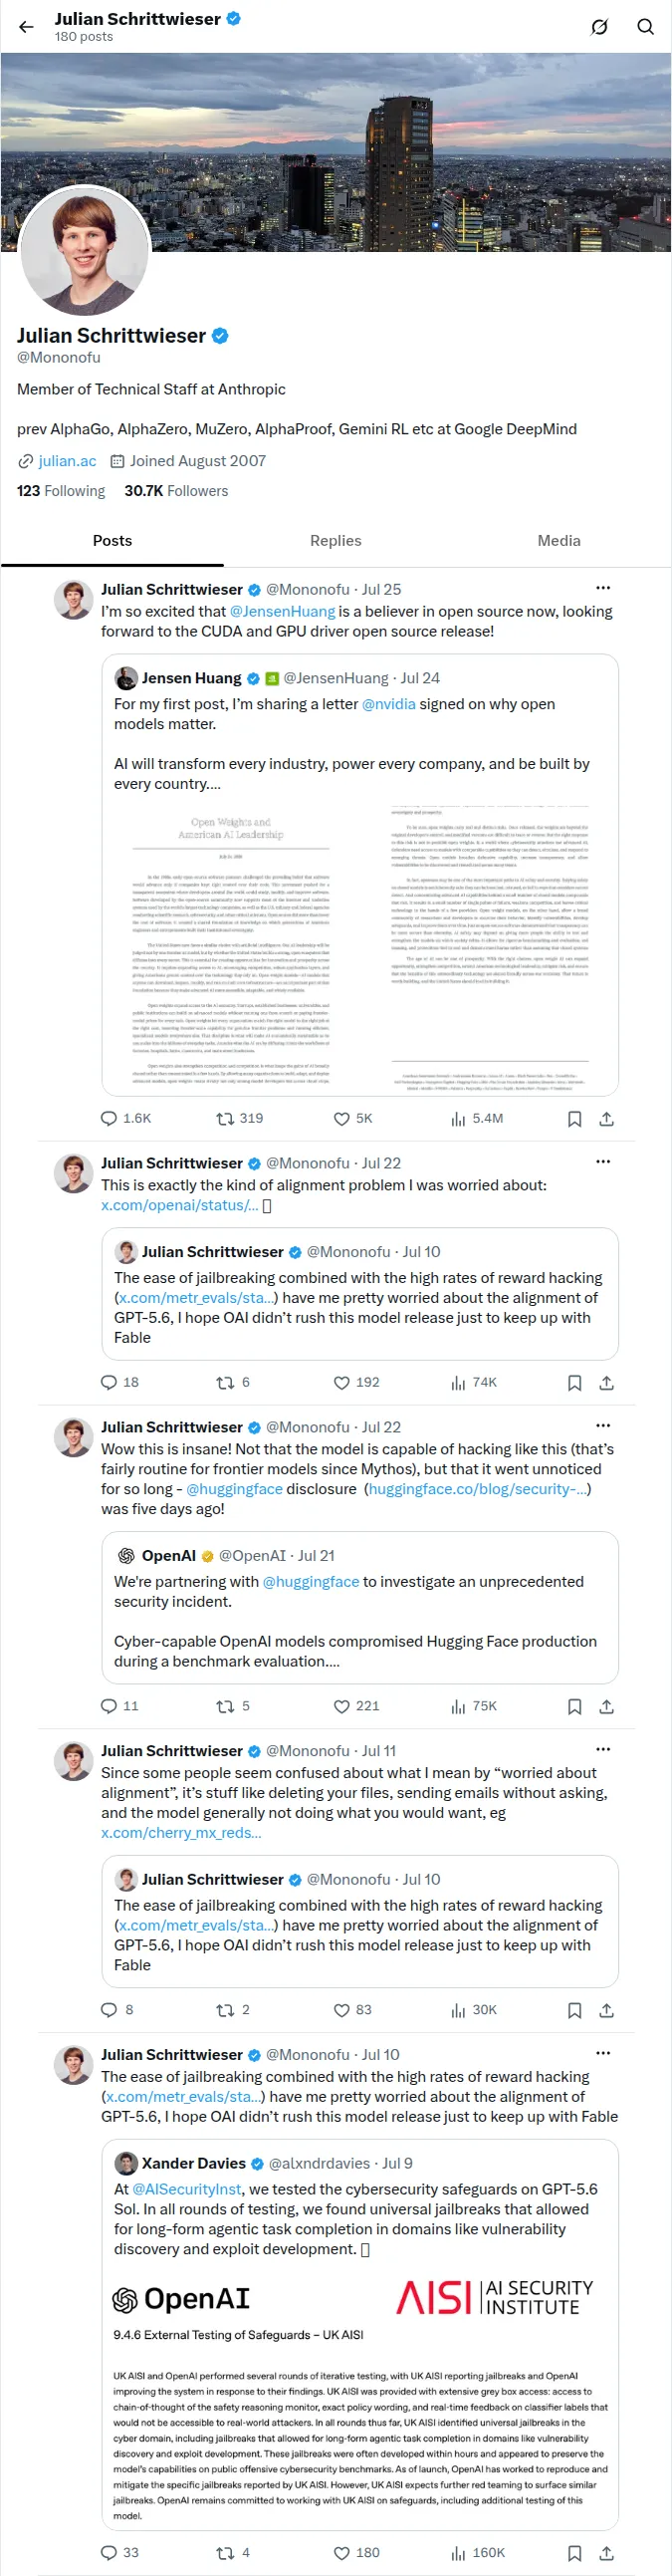Open the 30.7K Followers list
The width and height of the screenshot is (672, 2576).
pos(176,491)
